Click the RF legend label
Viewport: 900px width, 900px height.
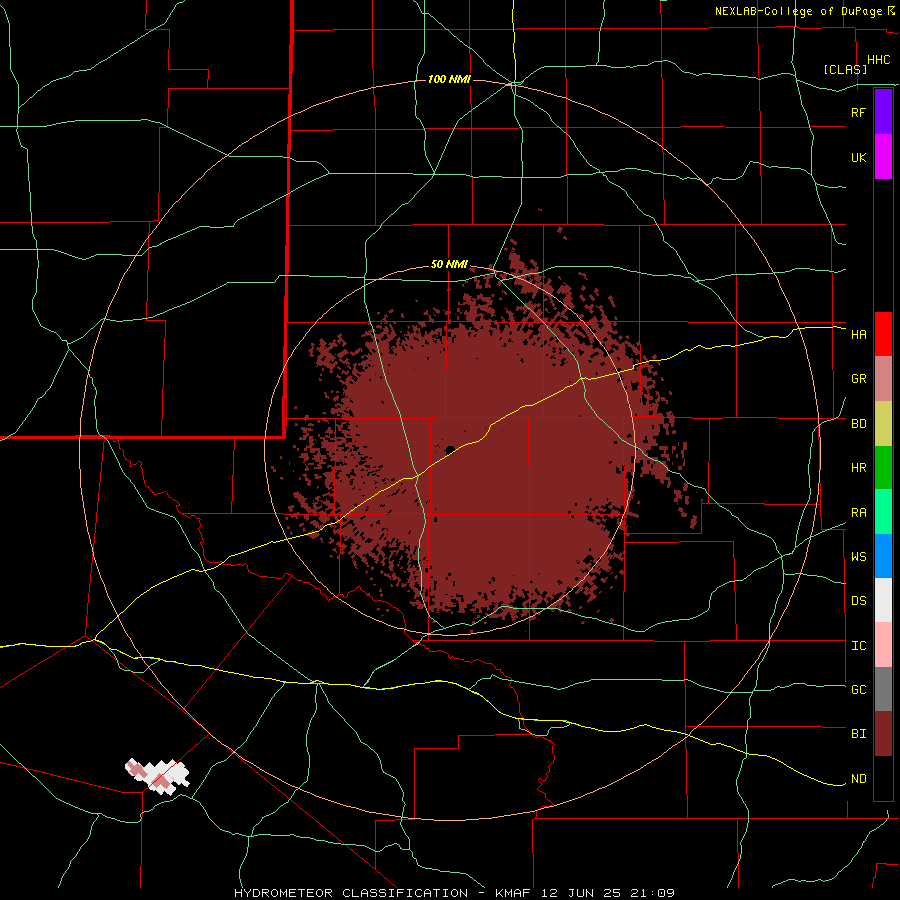click(x=858, y=112)
